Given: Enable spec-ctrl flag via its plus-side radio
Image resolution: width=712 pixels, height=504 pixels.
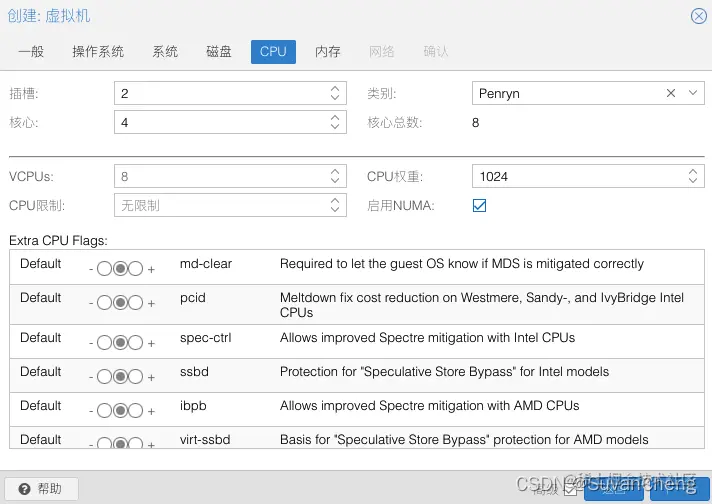Looking at the screenshot, I should [135, 342].
